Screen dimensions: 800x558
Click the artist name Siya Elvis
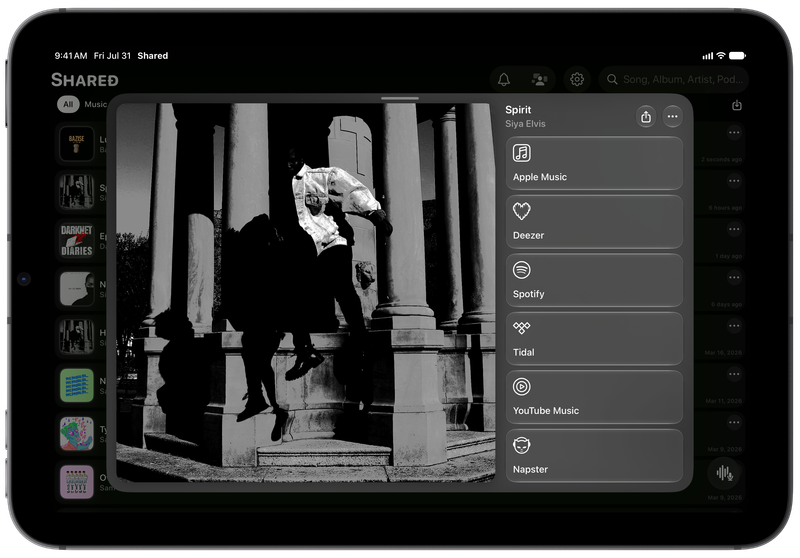[525, 124]
